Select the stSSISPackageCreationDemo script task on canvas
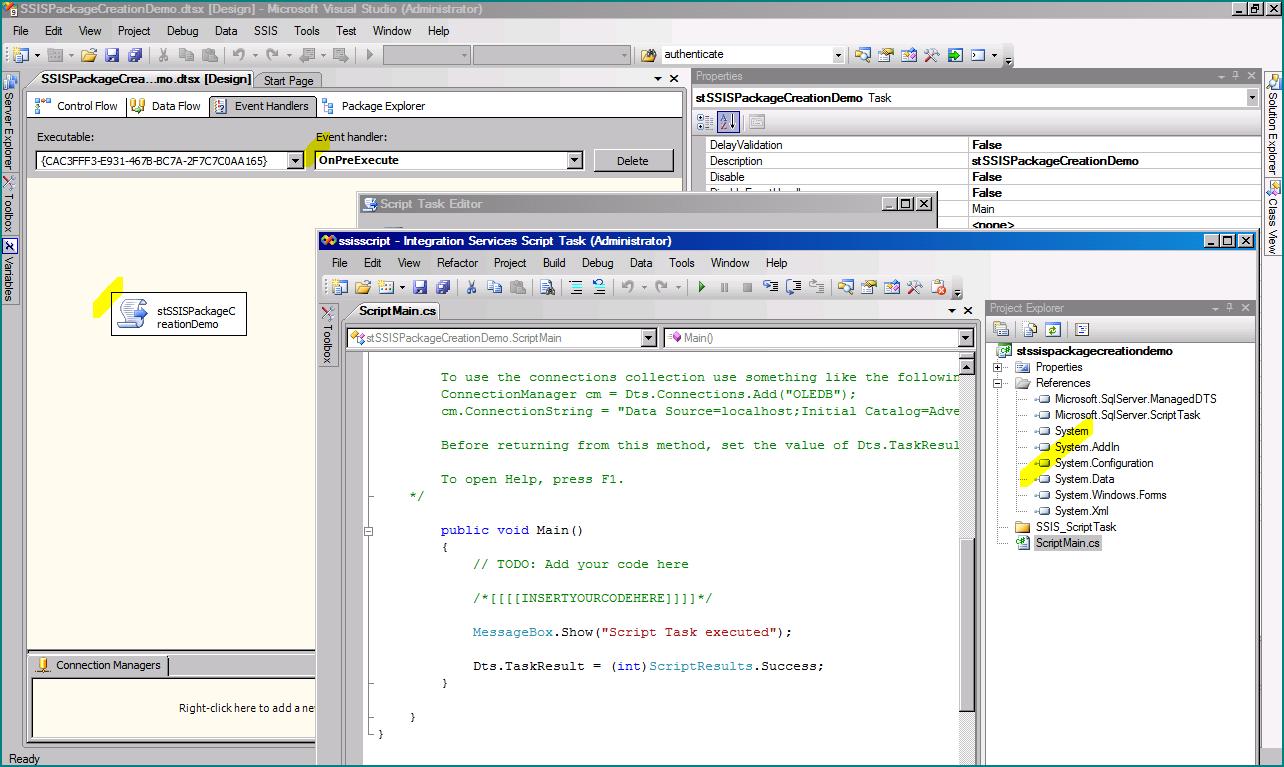The image size is (1284, 767). pyautogui.click(x=178, y=316)
